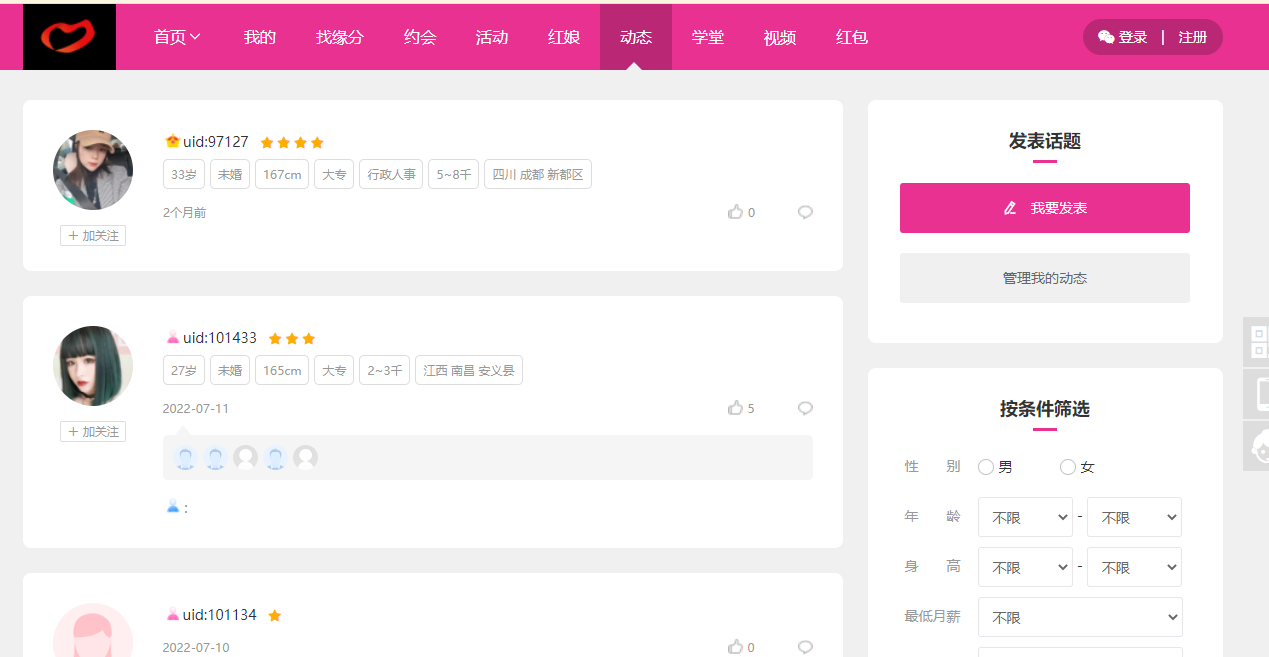The width and height of the screenshot is (1269, 657).
Task: Click the 33岁 age tag
Action: tap(184, 174)
